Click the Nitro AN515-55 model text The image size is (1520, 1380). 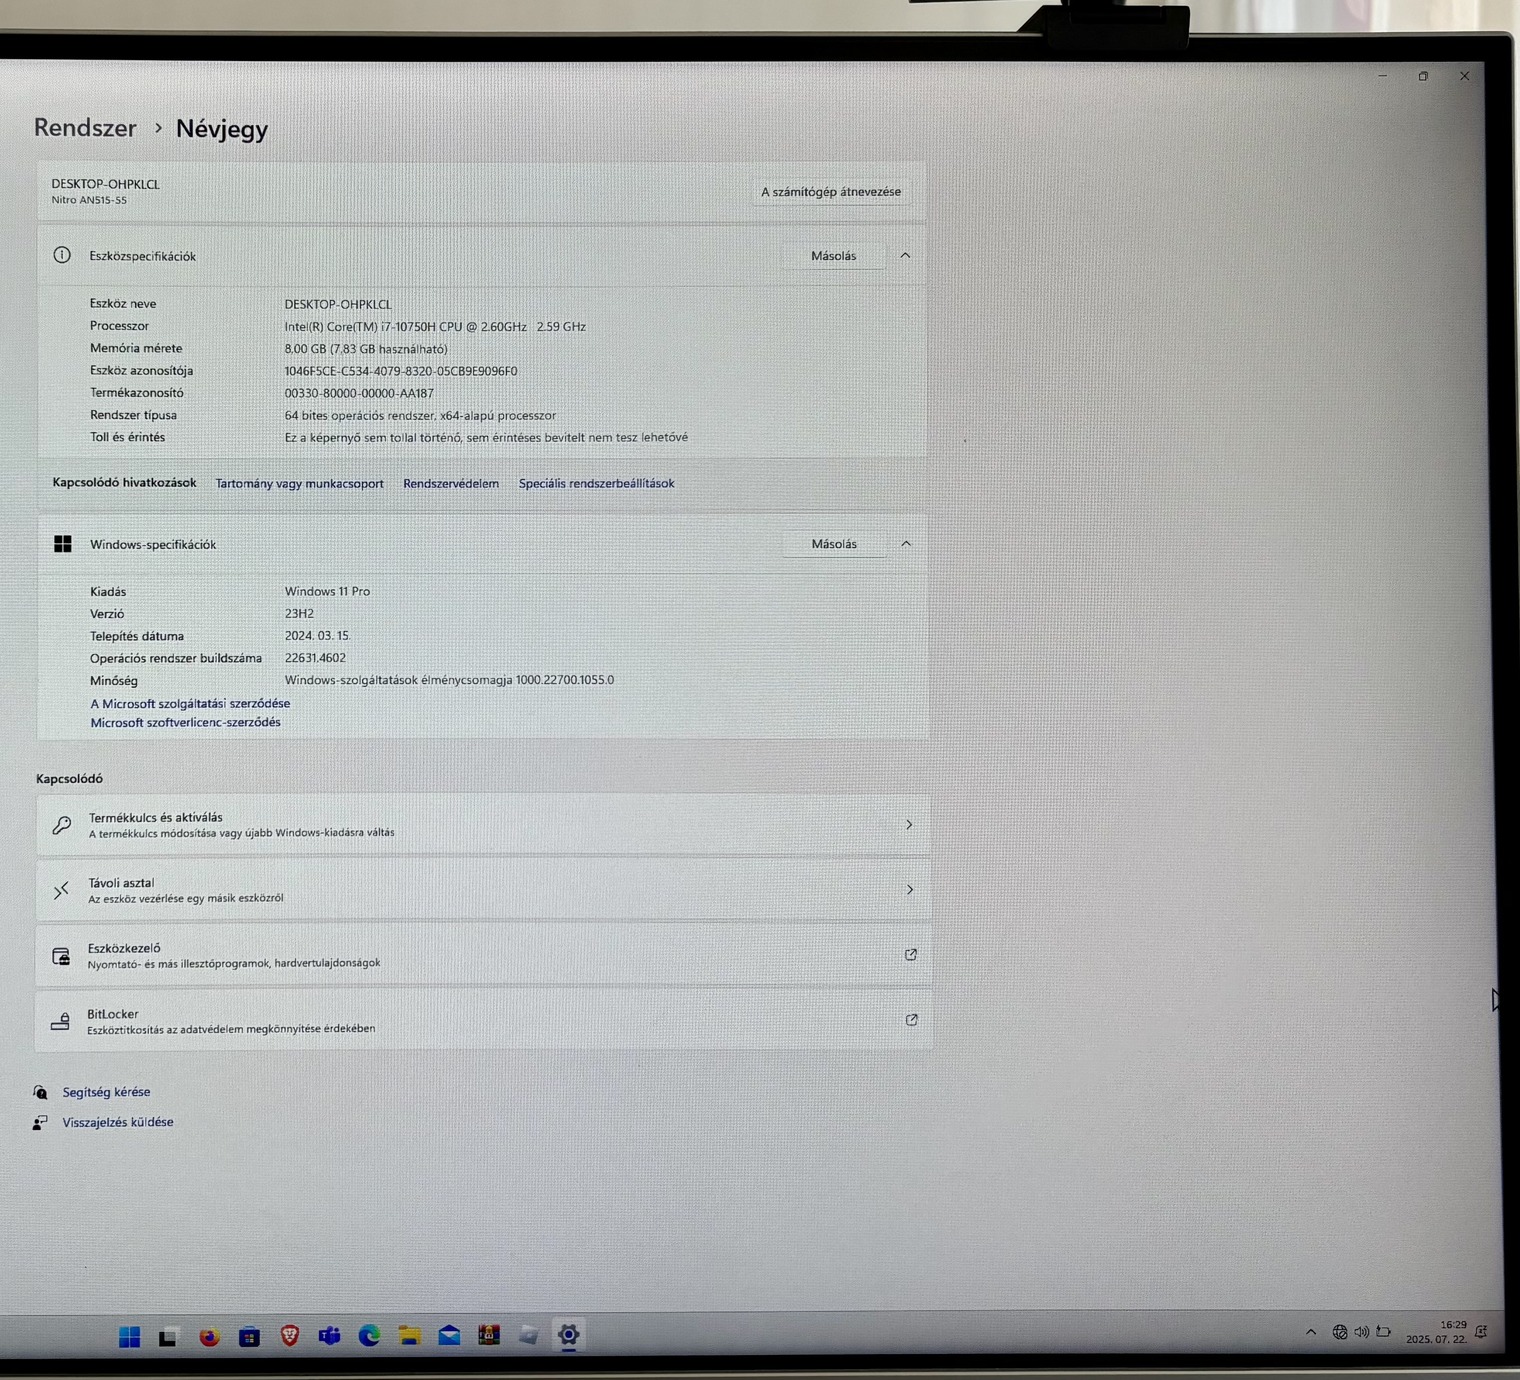89,200
